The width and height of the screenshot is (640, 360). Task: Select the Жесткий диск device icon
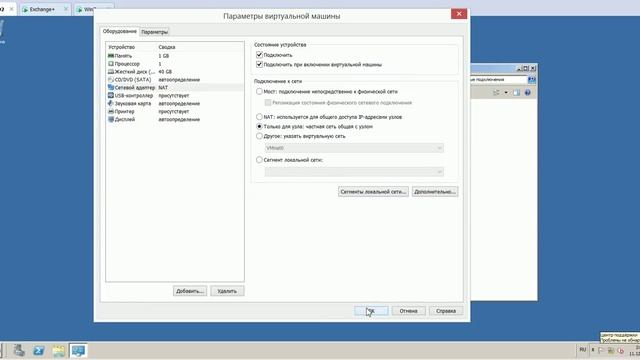[x=111, y=71]
